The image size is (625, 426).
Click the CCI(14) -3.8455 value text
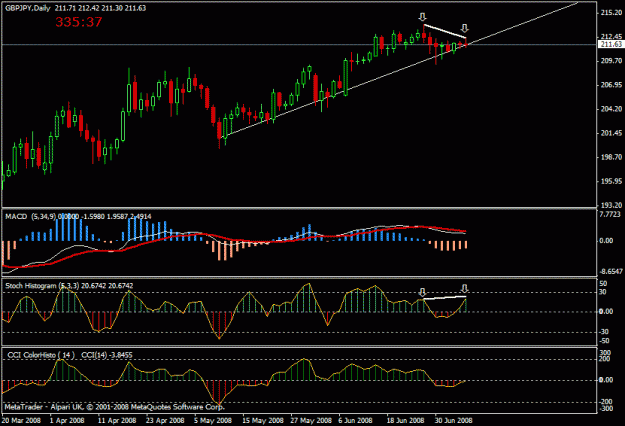pos(107,355)
